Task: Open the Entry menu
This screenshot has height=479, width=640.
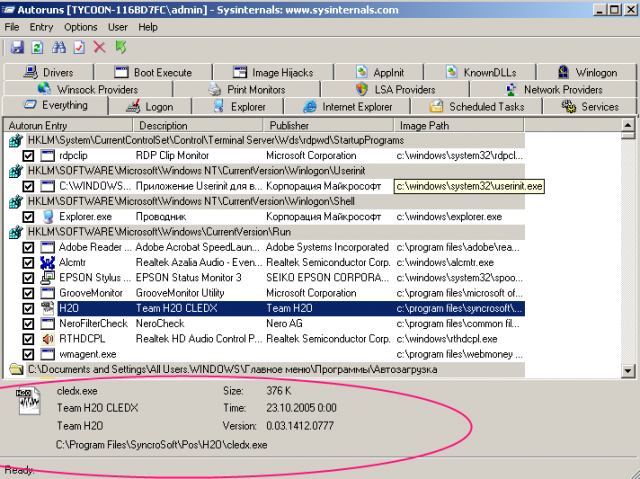Action: tap(41, 27)
